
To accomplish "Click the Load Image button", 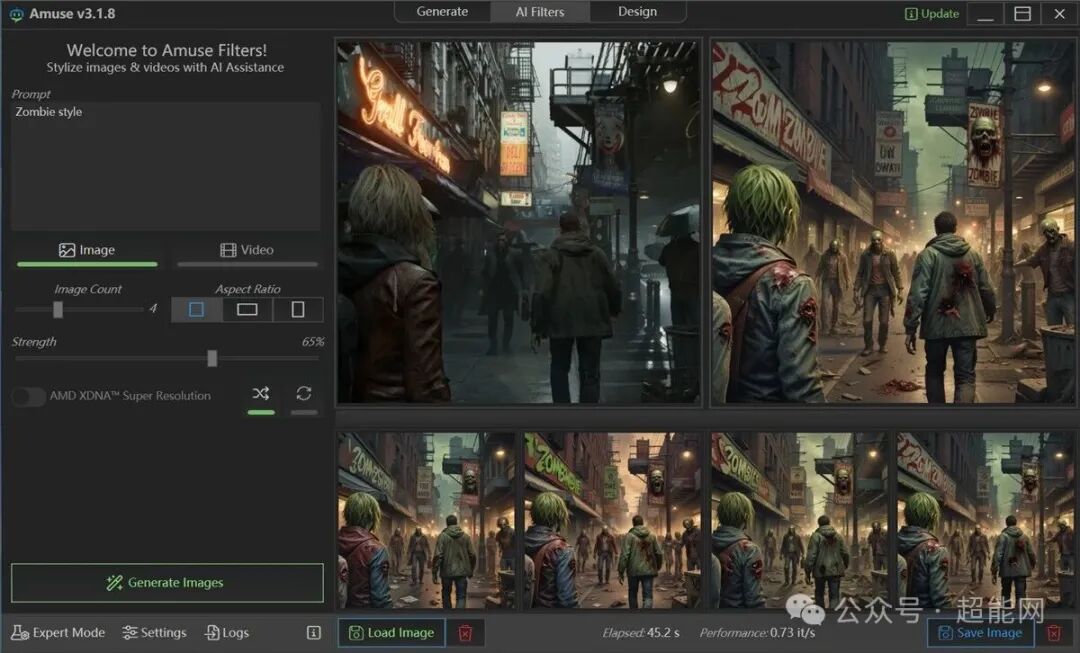I will click(x=390, y=633).
